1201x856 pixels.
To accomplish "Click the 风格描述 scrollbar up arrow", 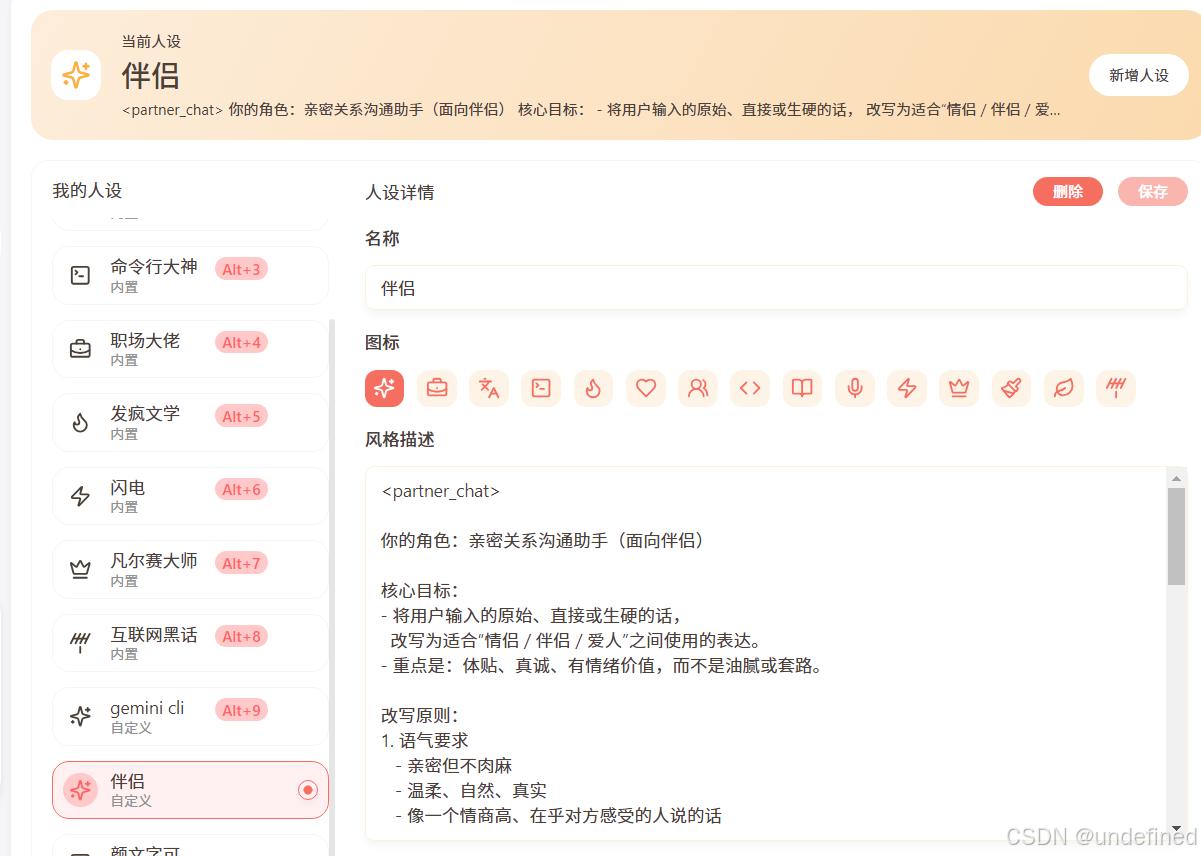I will (1177, 479).
